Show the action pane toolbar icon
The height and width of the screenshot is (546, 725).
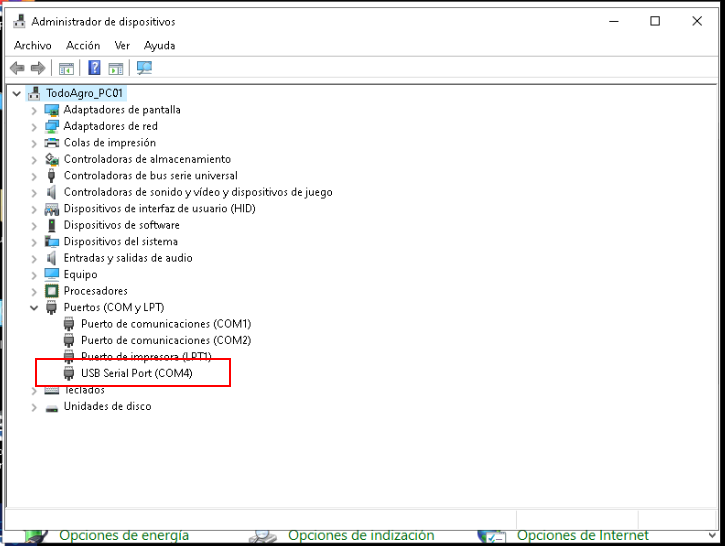point(116,69)
